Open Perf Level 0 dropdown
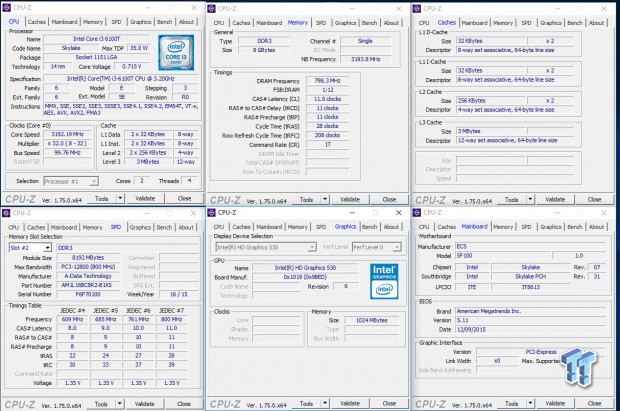This screenshot has height=411, width=620. click(x=376, y=247)
